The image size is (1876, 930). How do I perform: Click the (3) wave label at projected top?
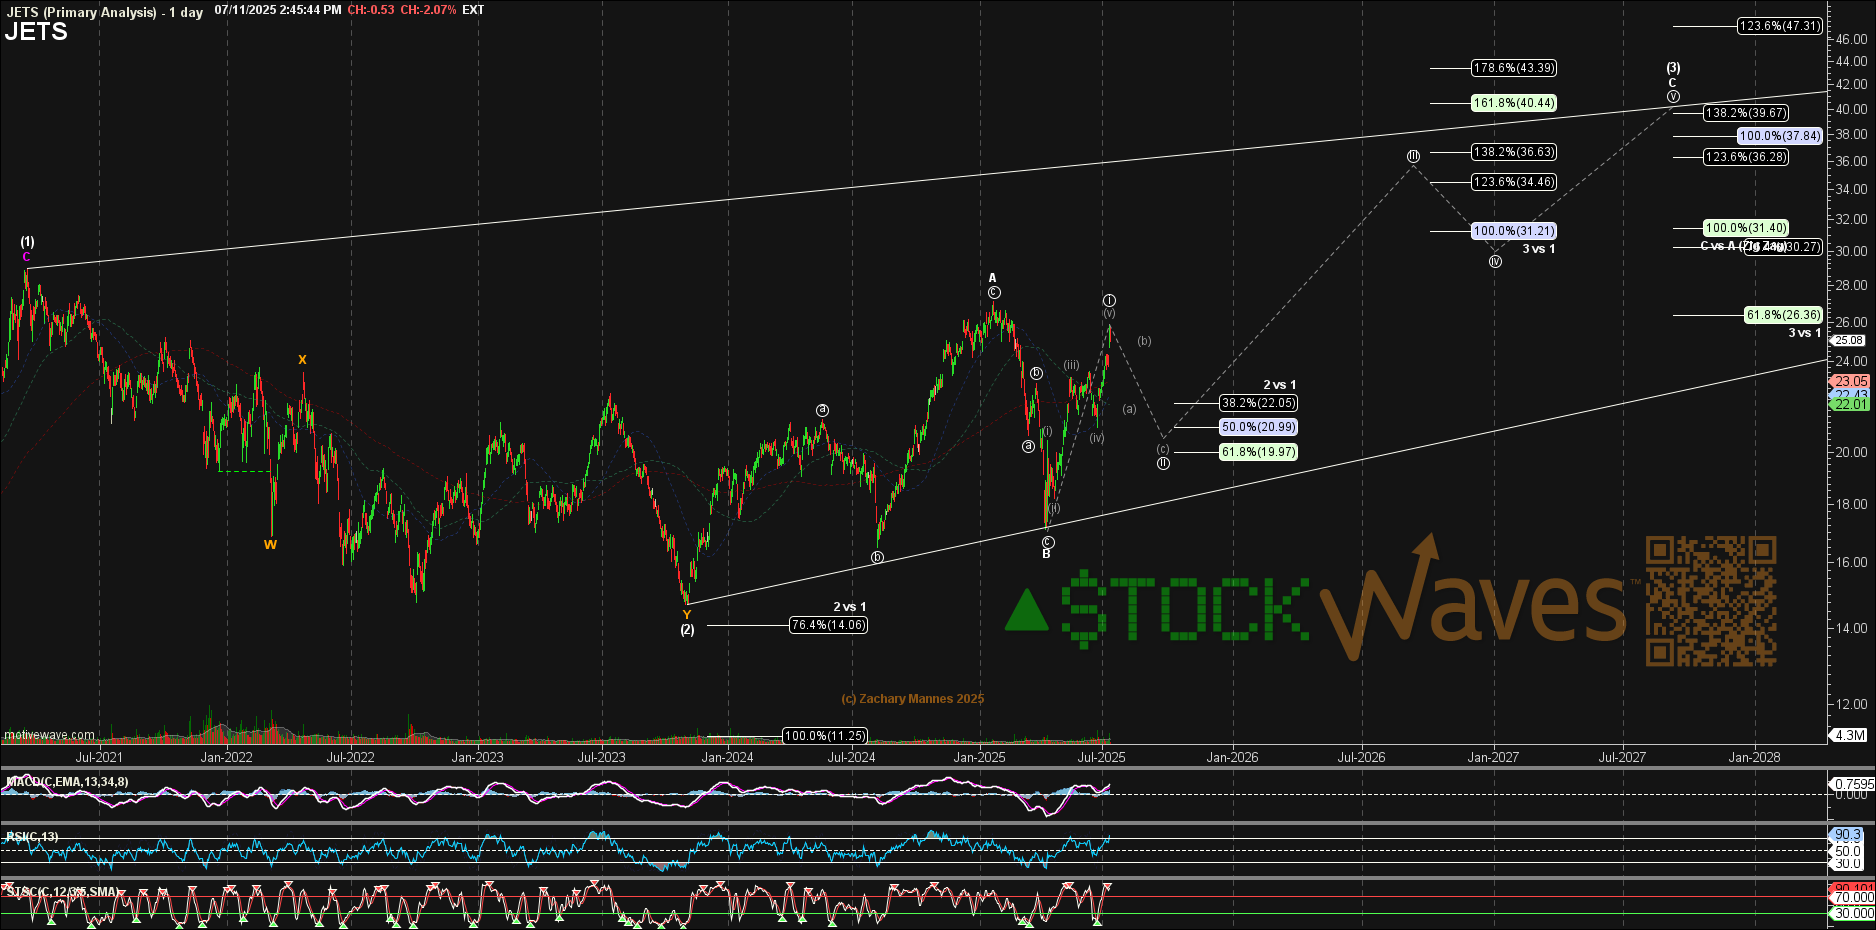coord(1673,68)
